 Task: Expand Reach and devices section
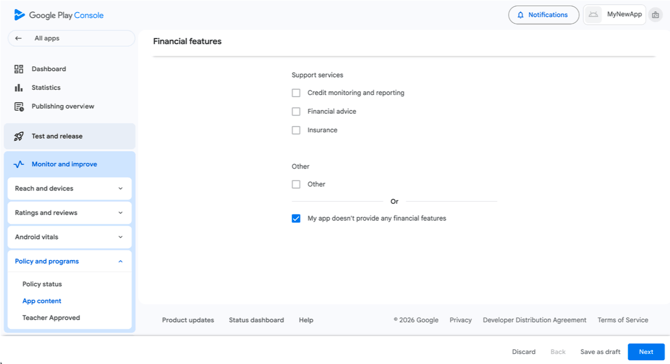(70, 188)
